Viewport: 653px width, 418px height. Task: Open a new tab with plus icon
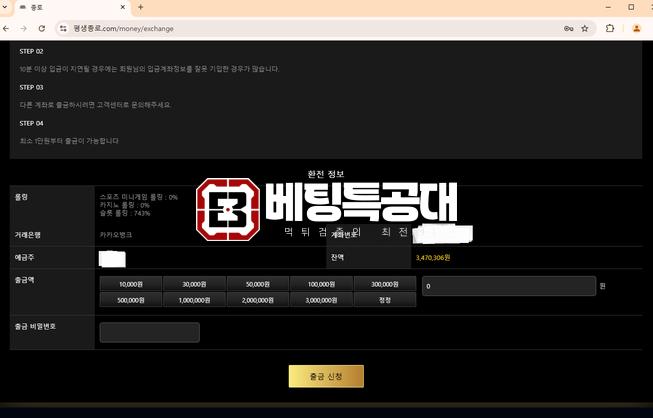click(x=140, y=7)
